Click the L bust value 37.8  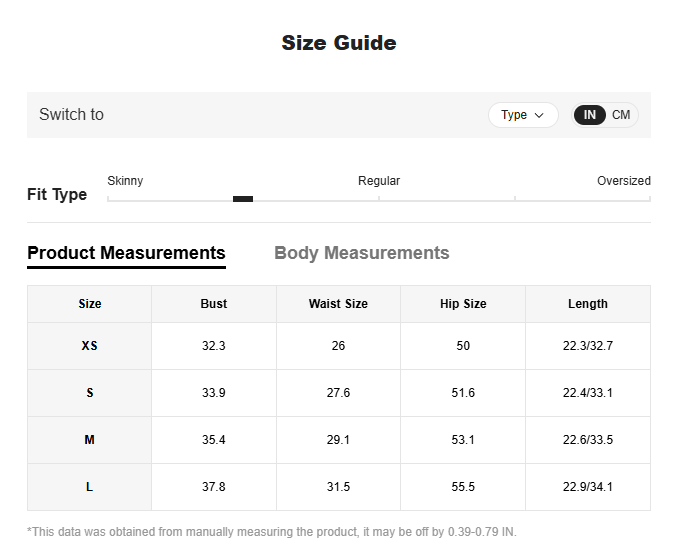(214, 487)
